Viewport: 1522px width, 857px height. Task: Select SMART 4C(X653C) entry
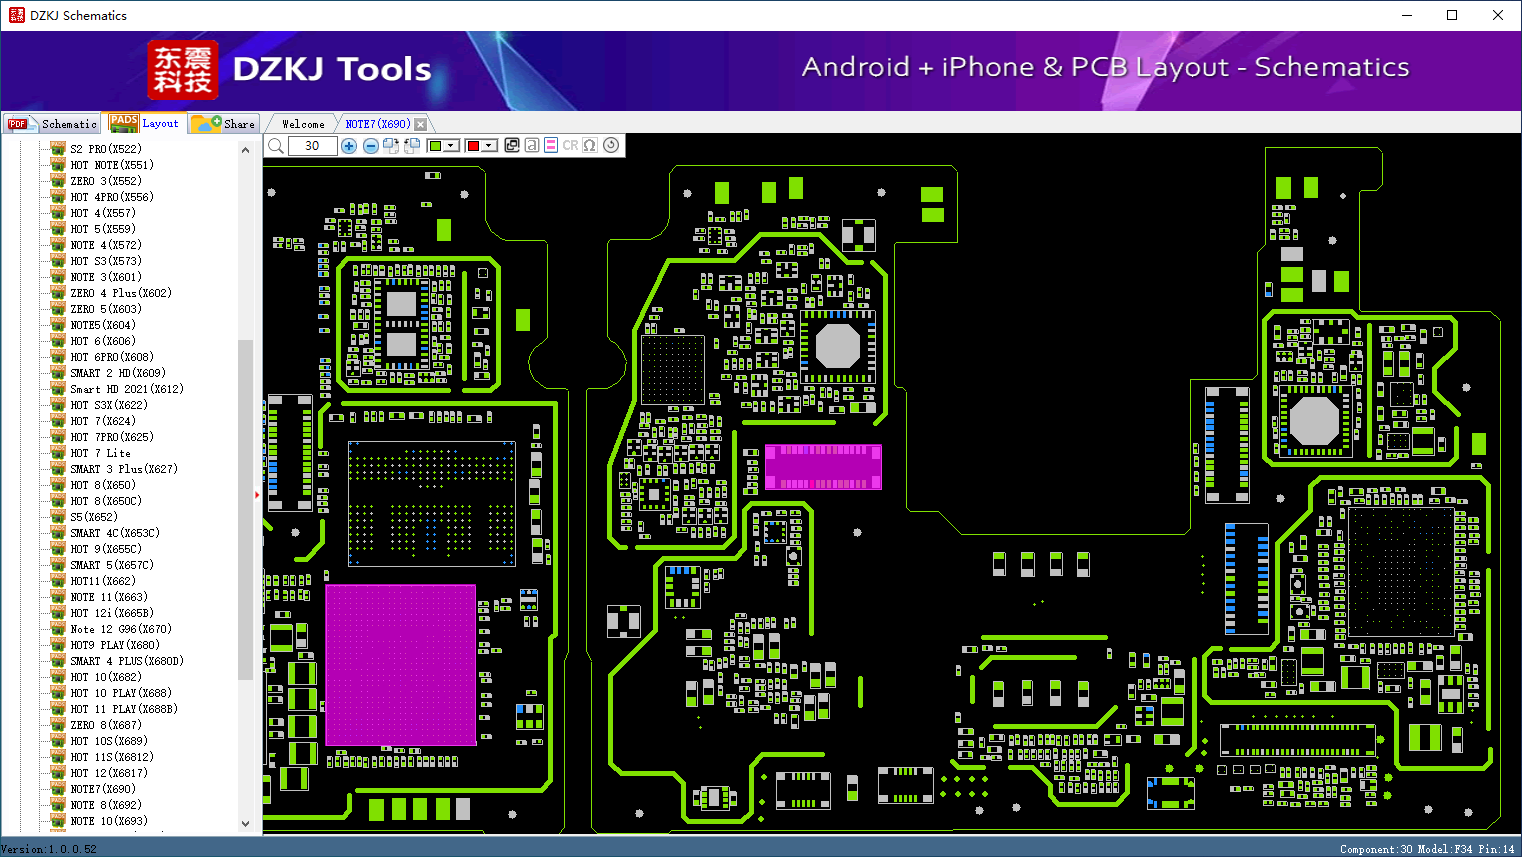pyautogui.click(x=115, y=533)
